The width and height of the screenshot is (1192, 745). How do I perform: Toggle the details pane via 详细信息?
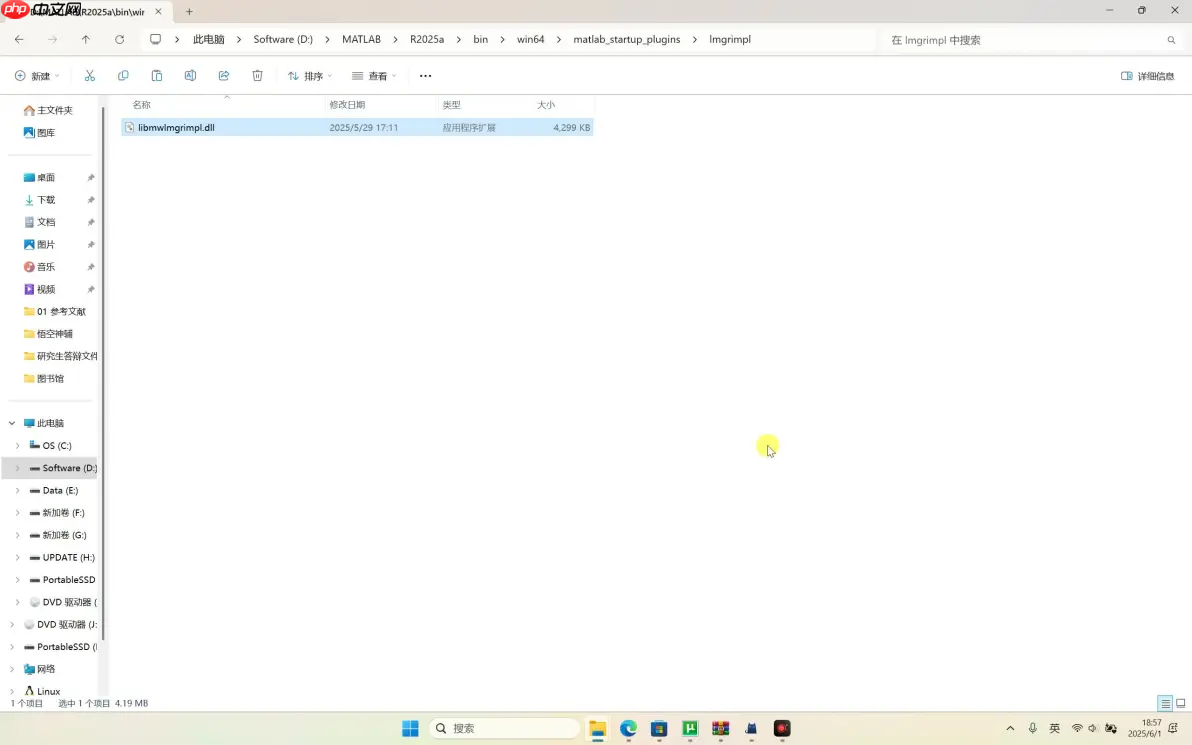click(1148, 75)
